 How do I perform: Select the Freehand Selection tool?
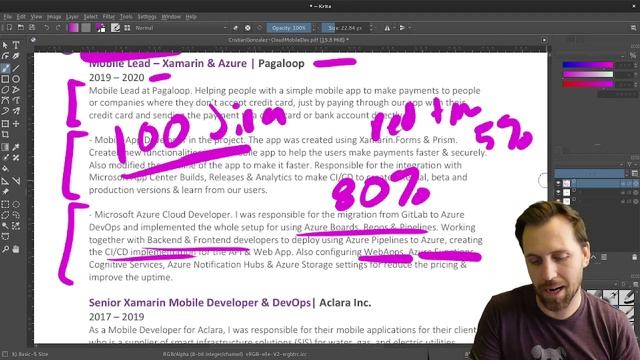(16, 215)
